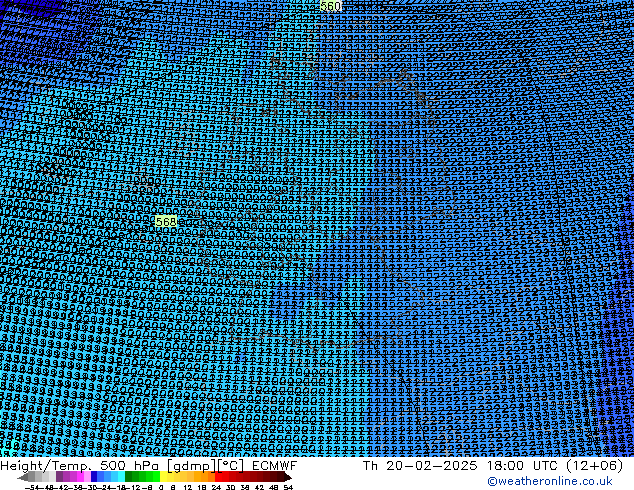Pick the bright red swatch near 24
The image size is (634, 490).
point(218,477)
